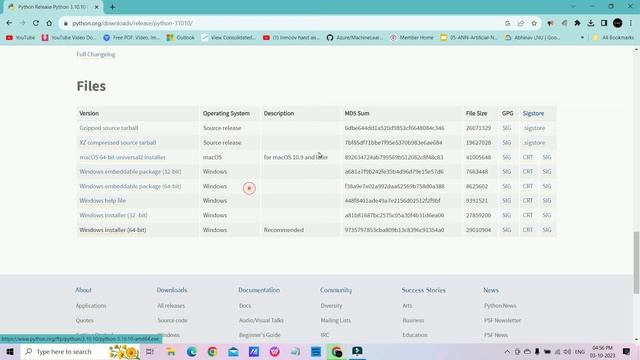This screenshot has height=360, width=640.
Task: Open the Chrome three-dot menu
Action: pos(631,23)
